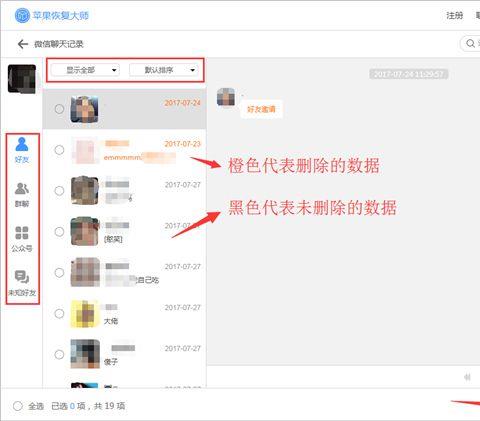
Task: Select radio for the emmmmm chat row
Action: click(x=59, y=150)
